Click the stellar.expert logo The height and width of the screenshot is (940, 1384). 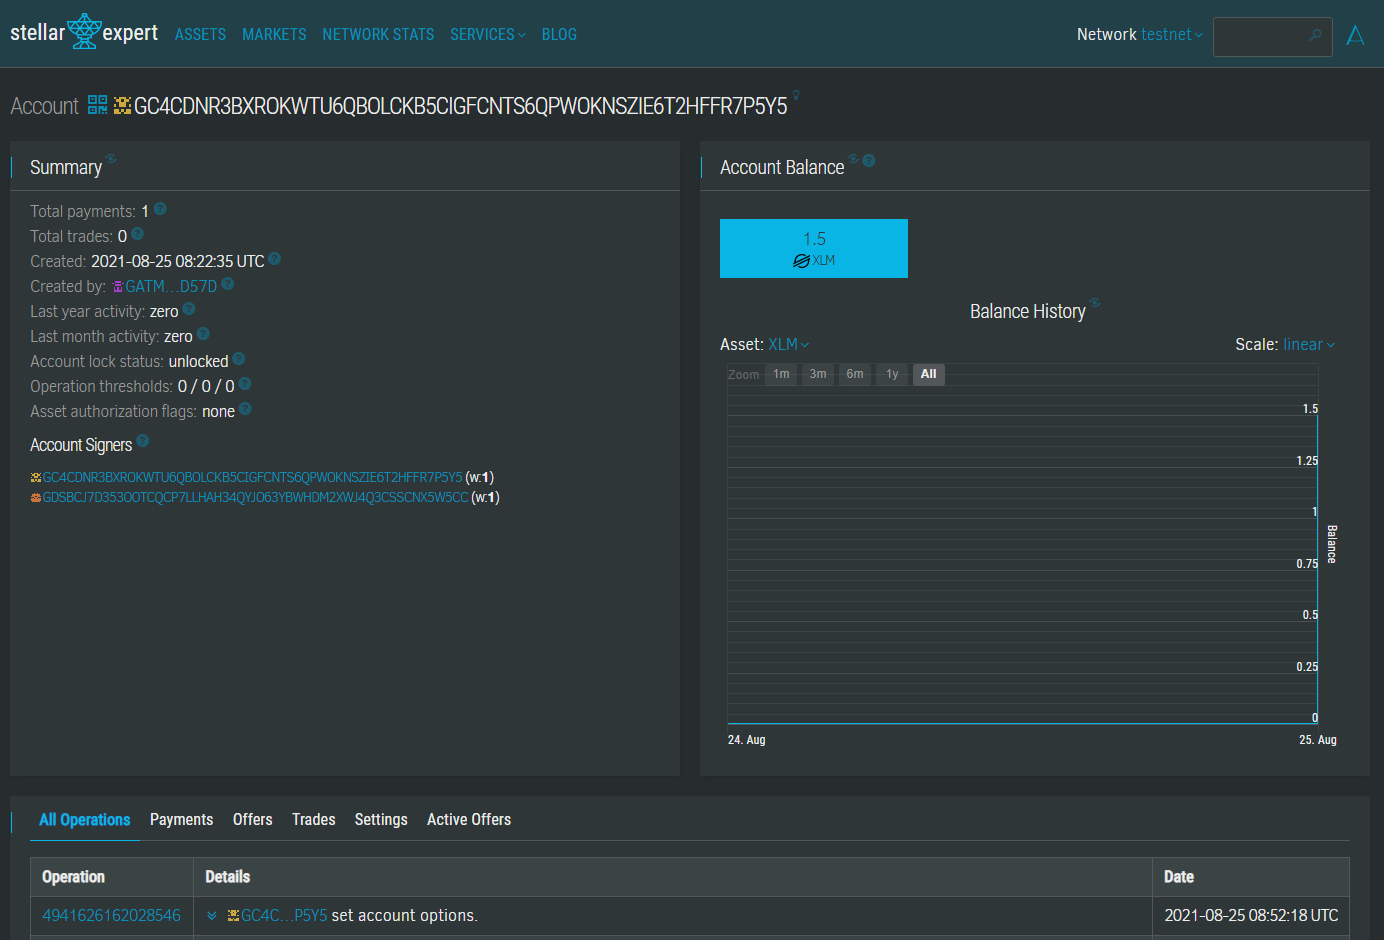(84, 33)
